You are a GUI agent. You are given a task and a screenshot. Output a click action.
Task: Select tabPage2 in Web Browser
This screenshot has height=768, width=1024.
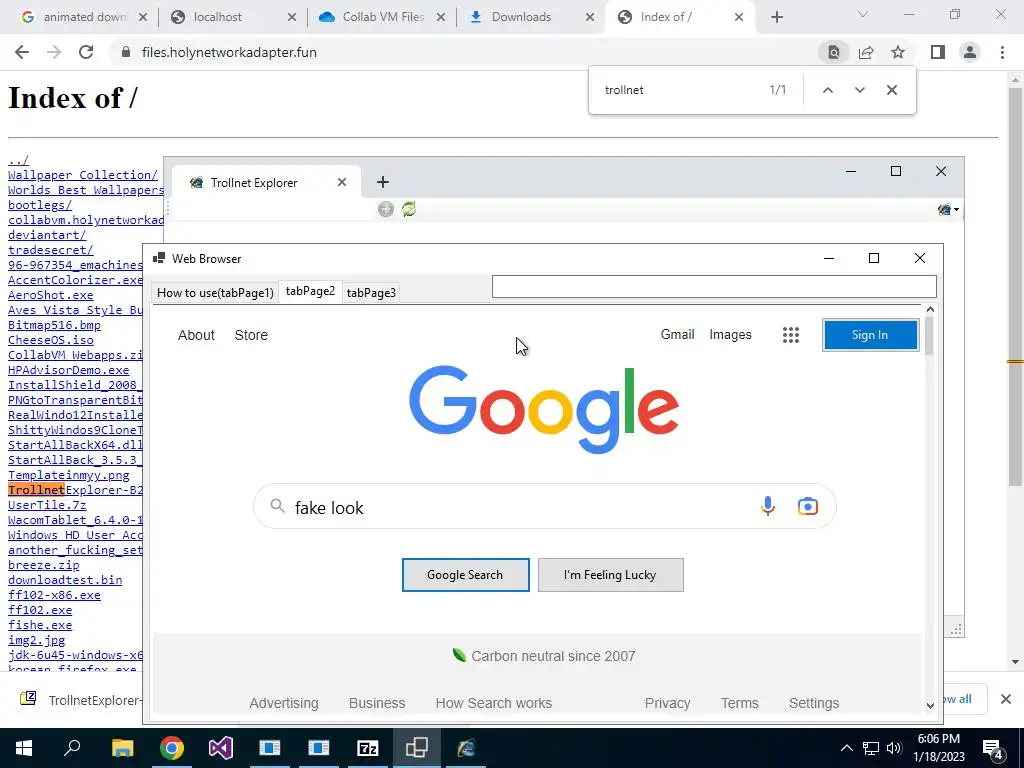pyautogui.click(x=310, y=291)
